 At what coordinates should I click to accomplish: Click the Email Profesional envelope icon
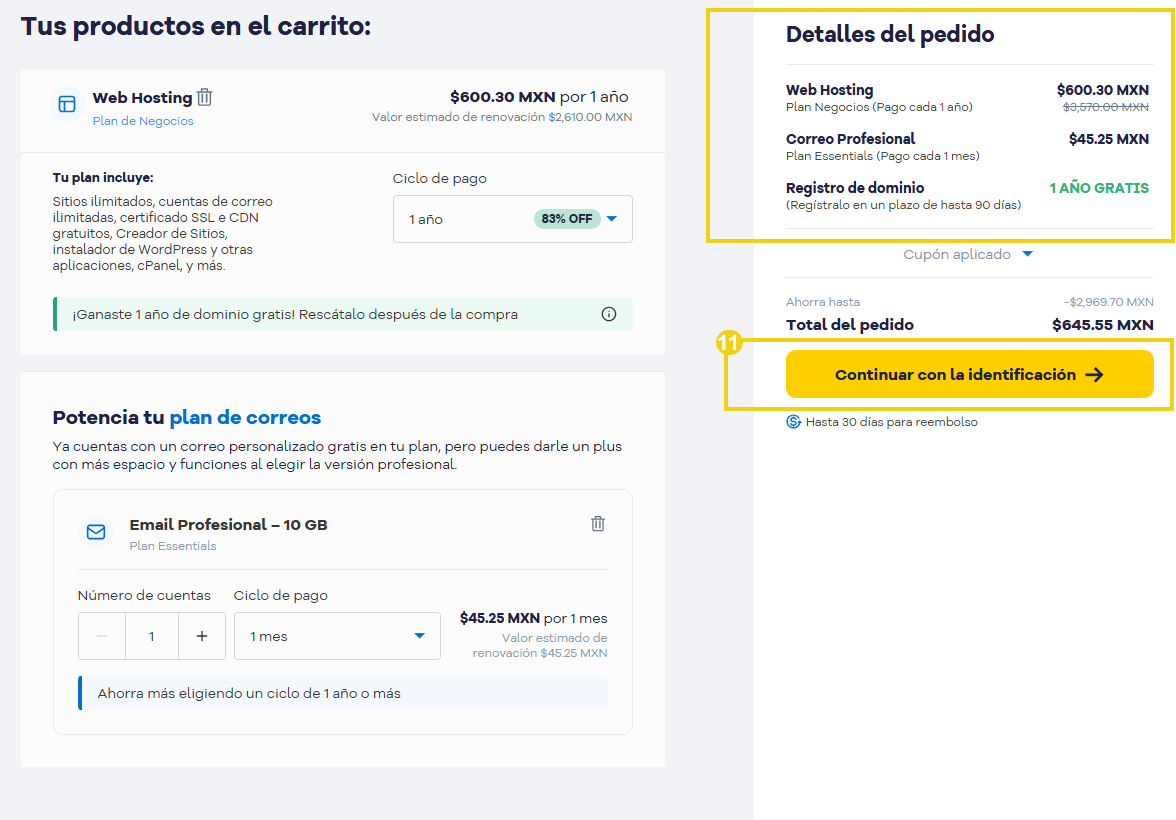[96, 532]
